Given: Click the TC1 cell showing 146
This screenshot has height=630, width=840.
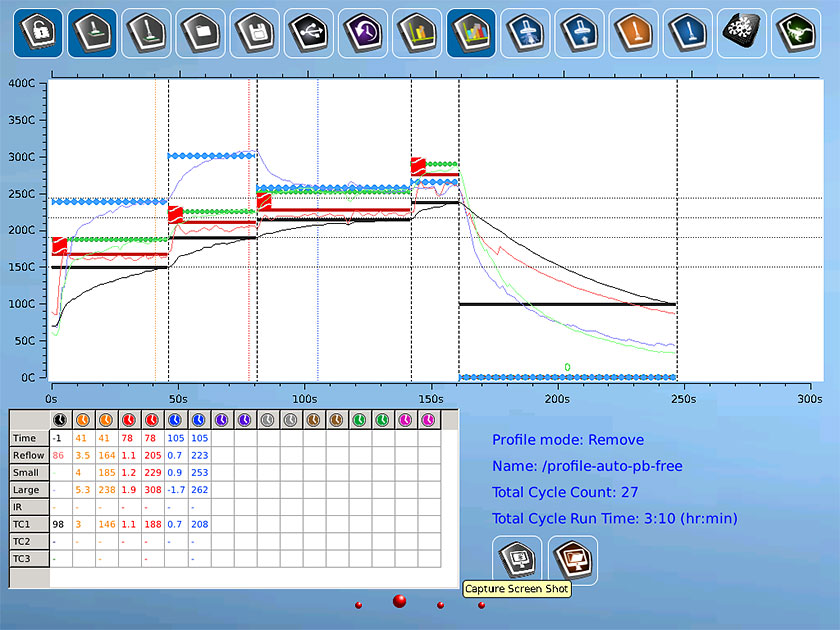Looking at the screenshot, I should pyautogui.click(x=107, y=524).
